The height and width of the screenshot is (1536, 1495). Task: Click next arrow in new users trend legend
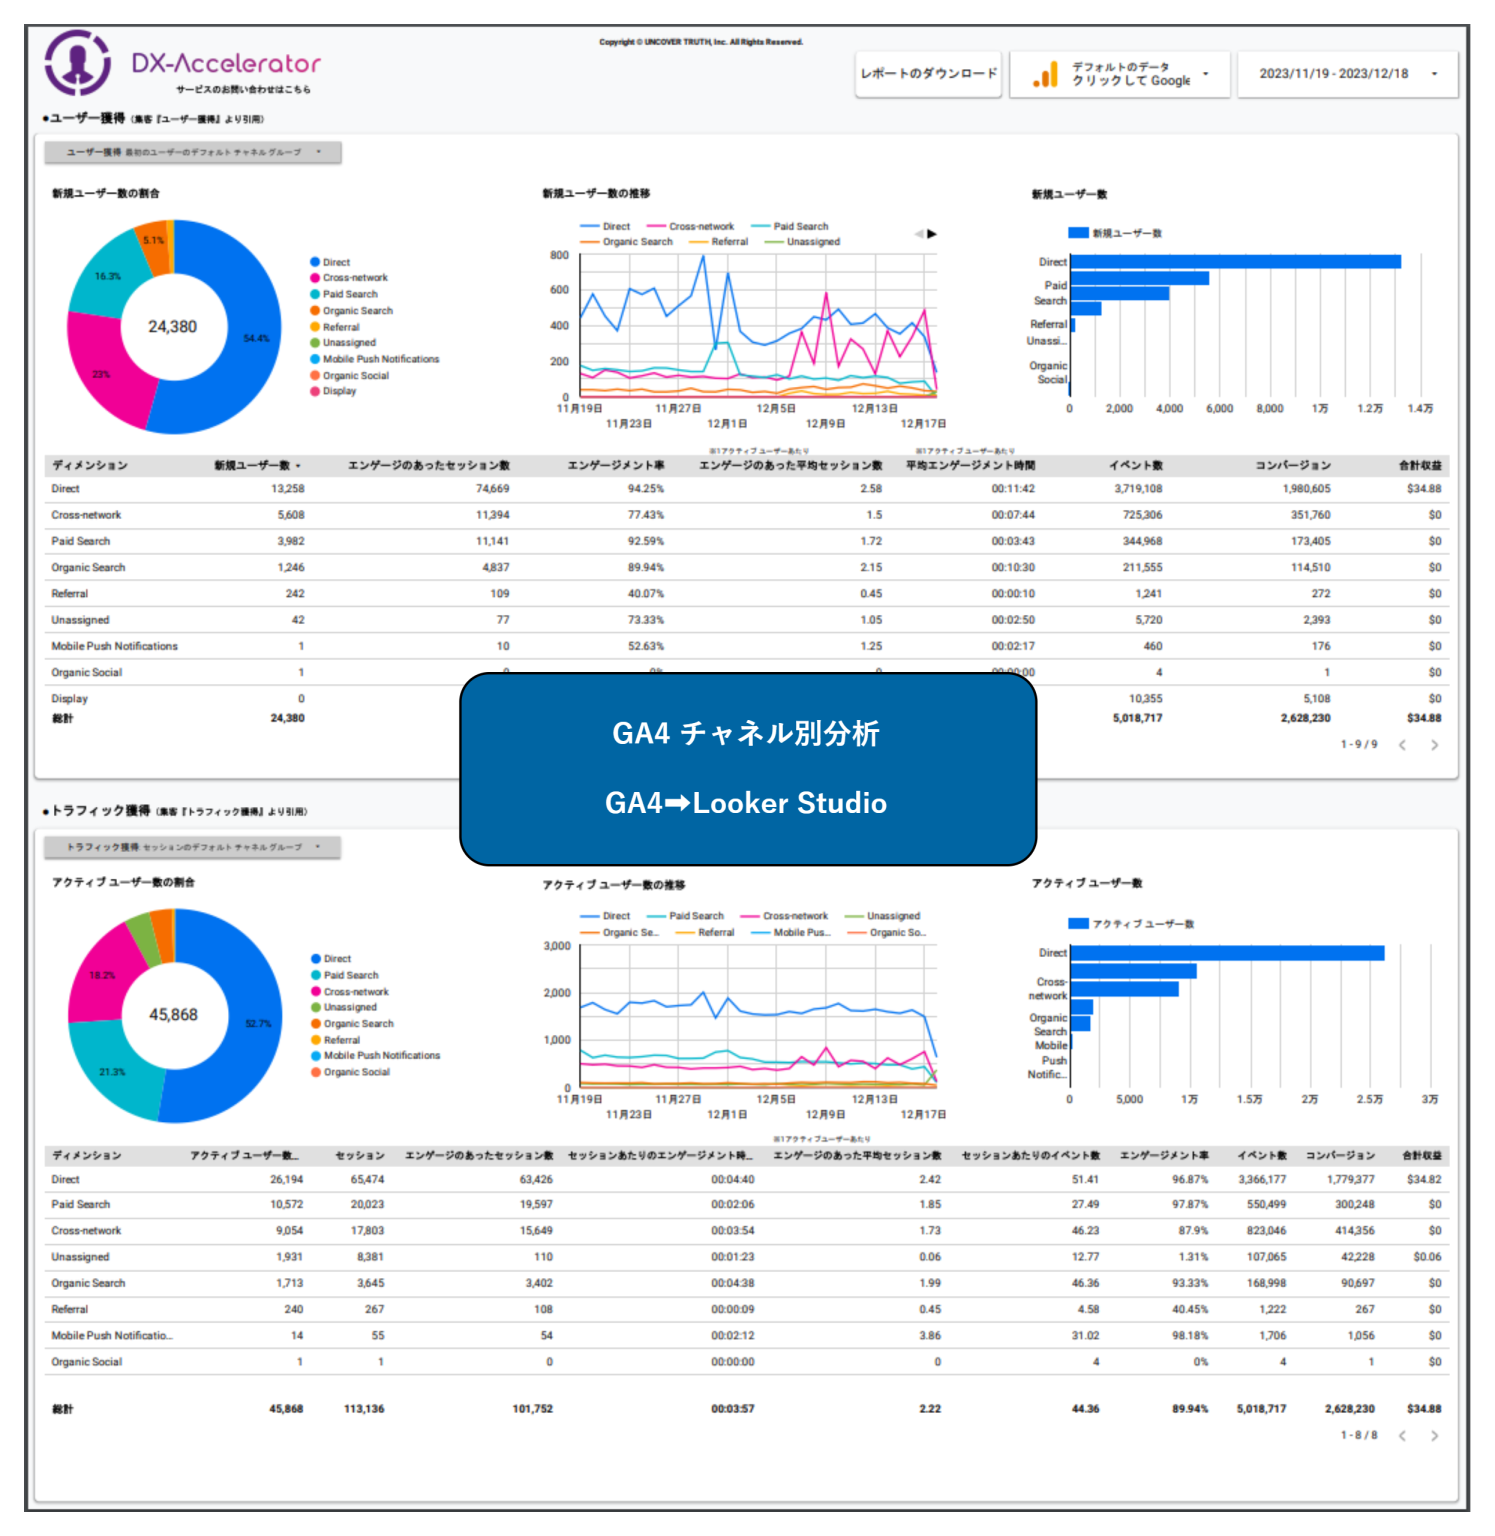pyautogui.click(x=932, y=234)
